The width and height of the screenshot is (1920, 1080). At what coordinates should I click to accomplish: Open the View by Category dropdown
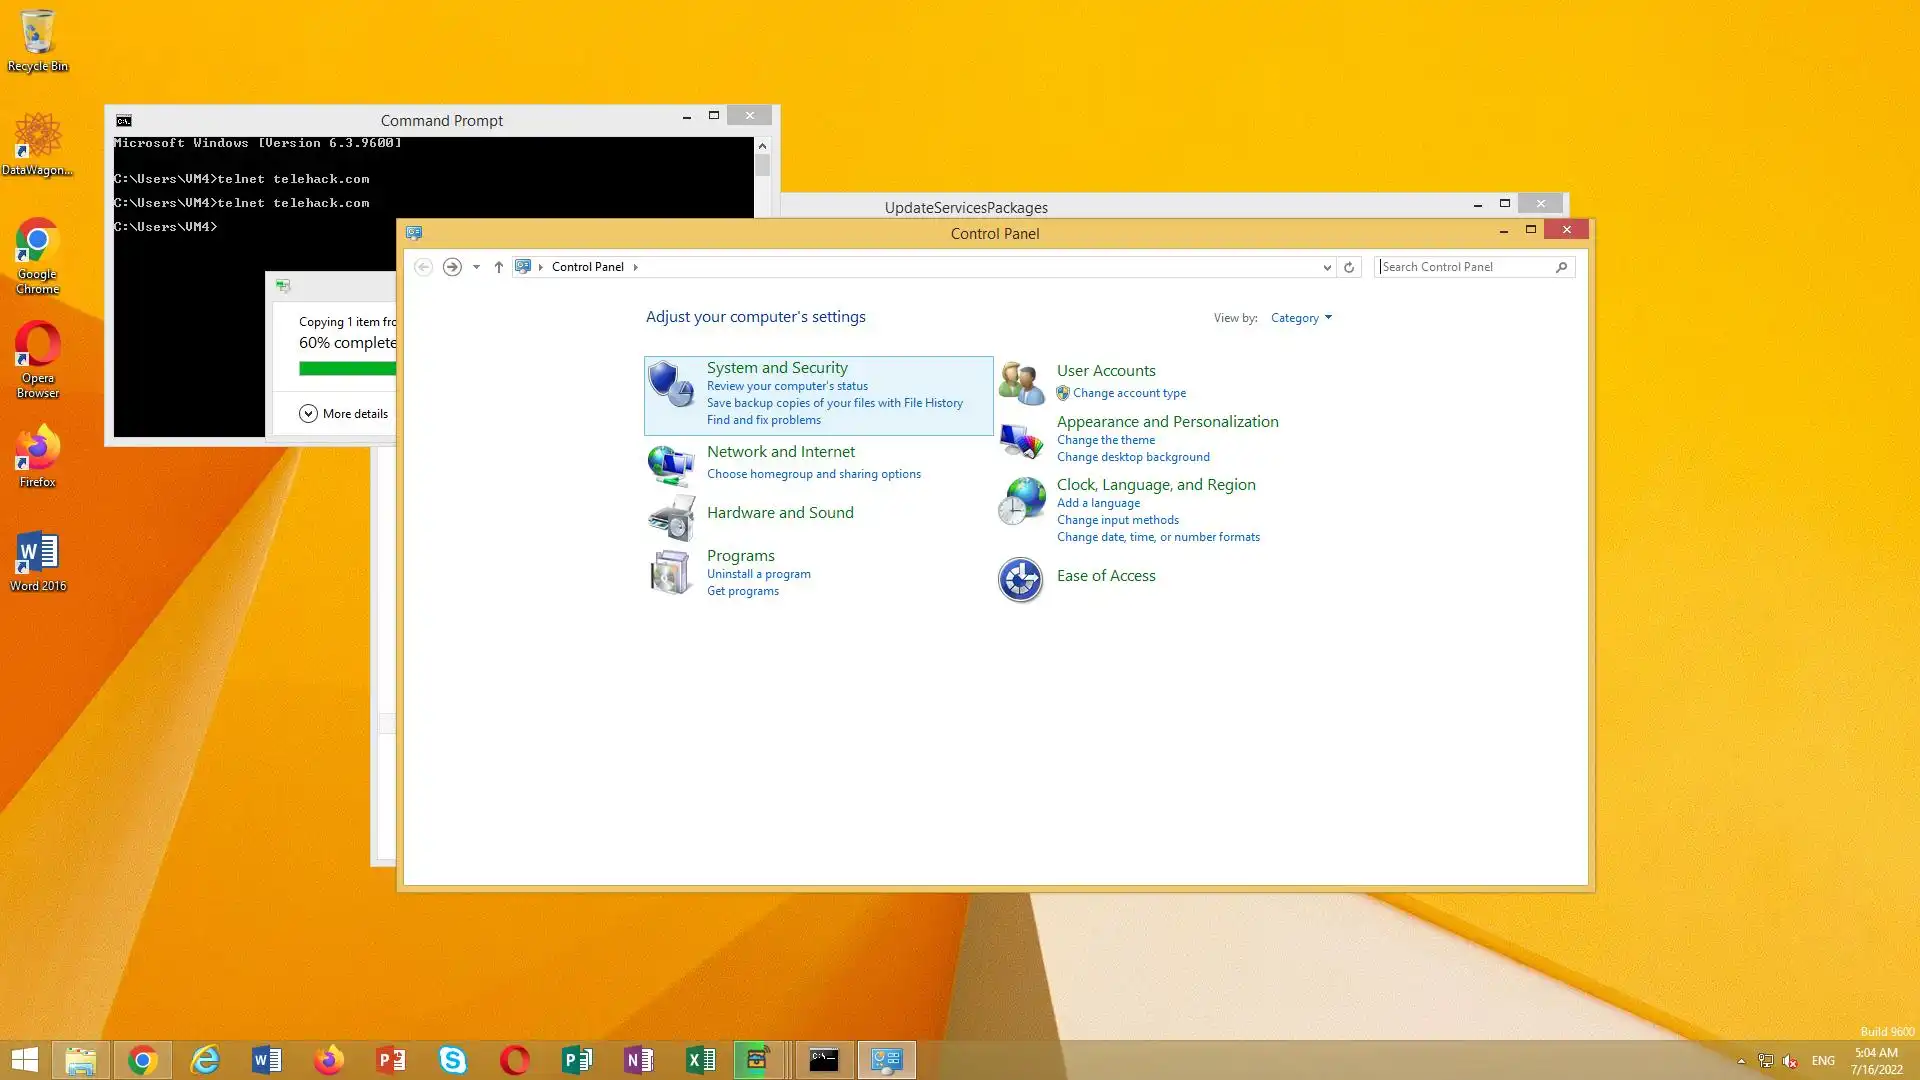(x=1301, y=318)
